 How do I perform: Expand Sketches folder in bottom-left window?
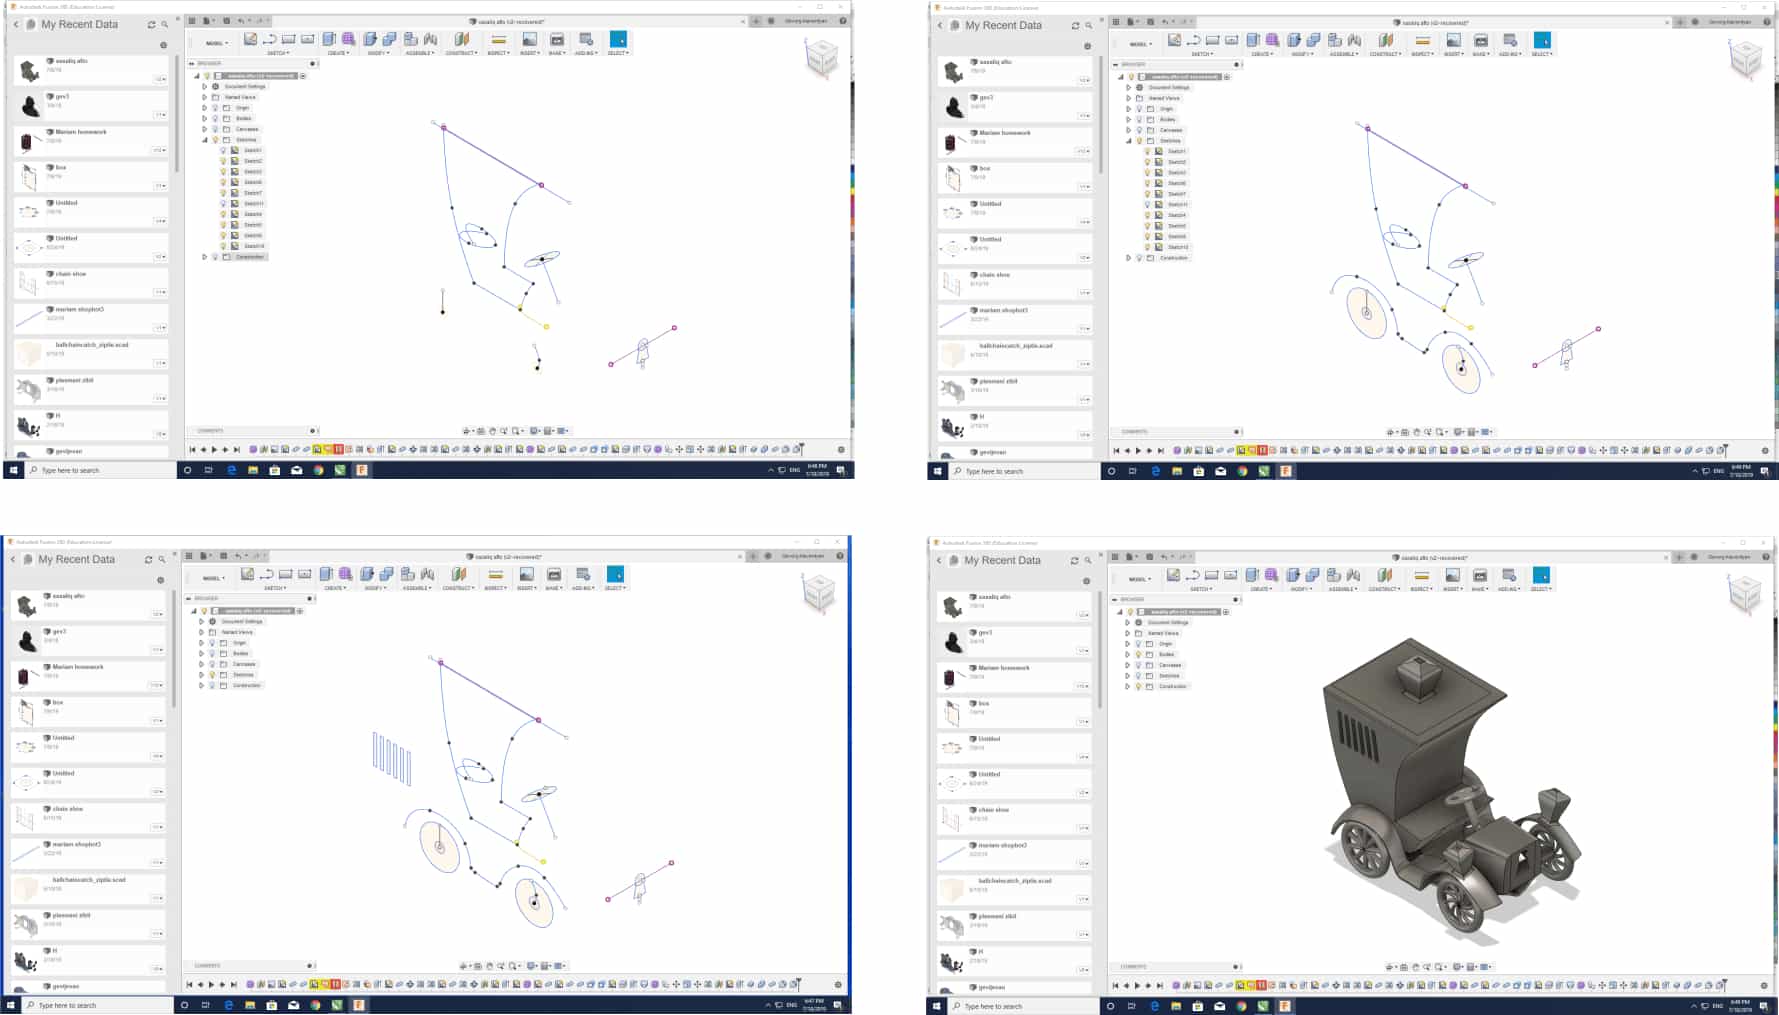click(202, 675)
